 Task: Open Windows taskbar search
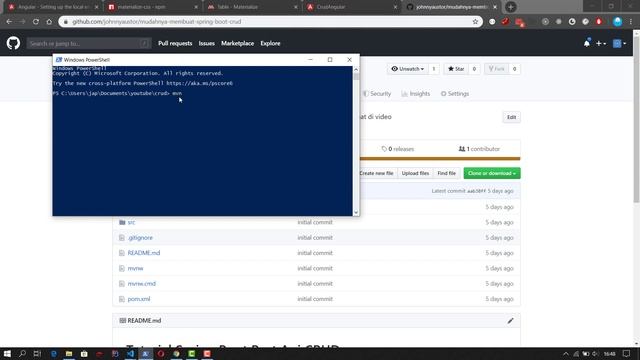22,354
